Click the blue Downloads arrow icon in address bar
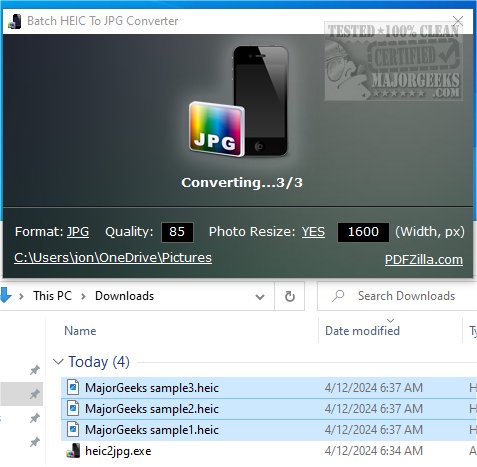This screenshot has width=477, height=467. (5, 295)
